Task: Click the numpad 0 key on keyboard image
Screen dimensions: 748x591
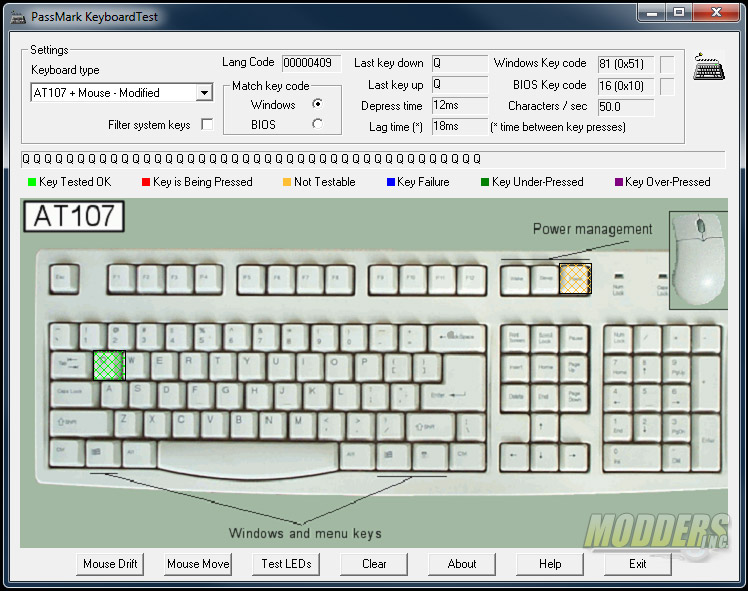Action: click(x=632, y=456)
